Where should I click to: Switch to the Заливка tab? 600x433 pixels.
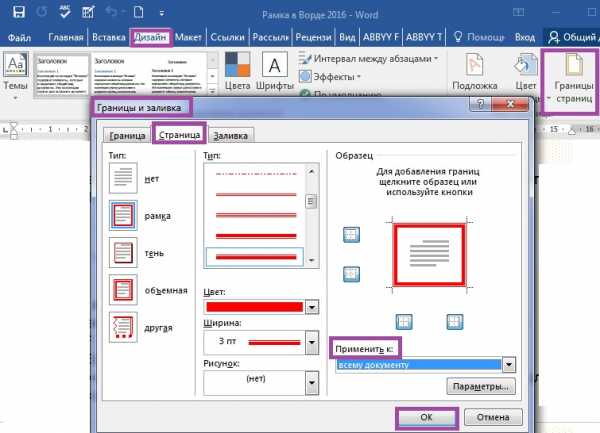230,135
